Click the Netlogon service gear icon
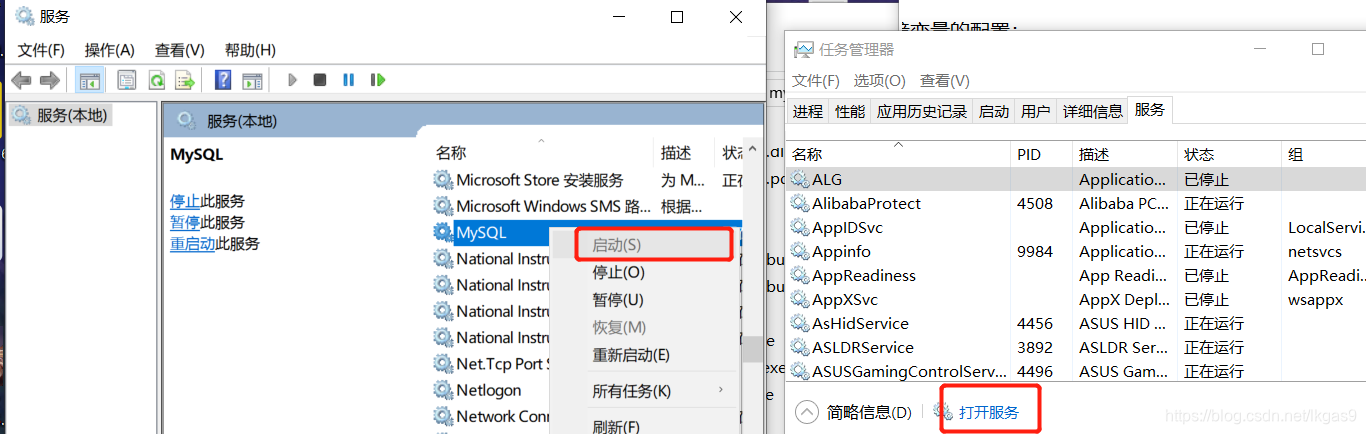 pos(442,389)
